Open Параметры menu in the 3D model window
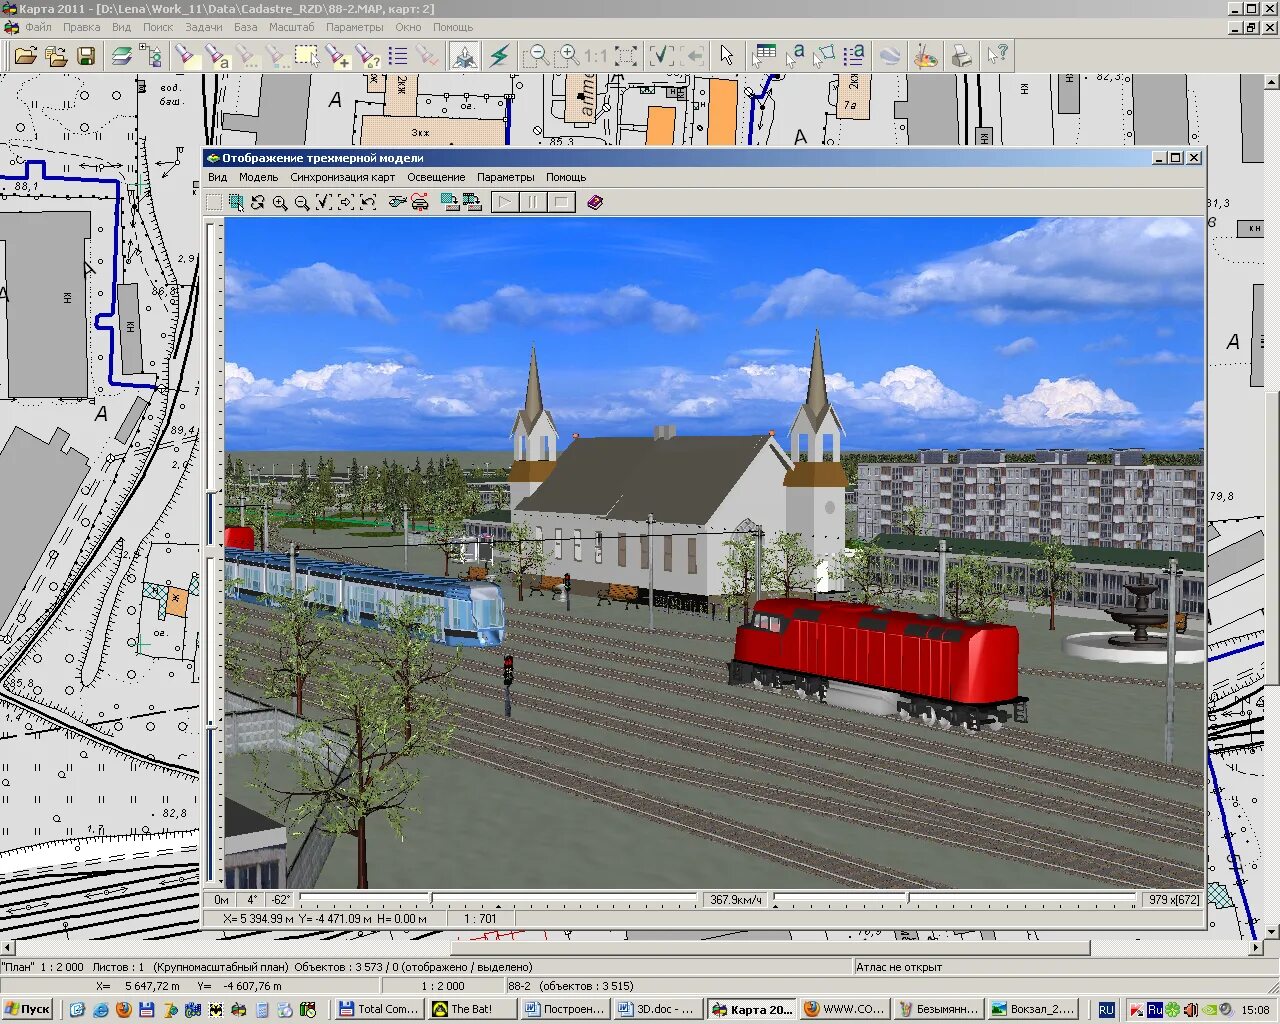 (505, 177)
